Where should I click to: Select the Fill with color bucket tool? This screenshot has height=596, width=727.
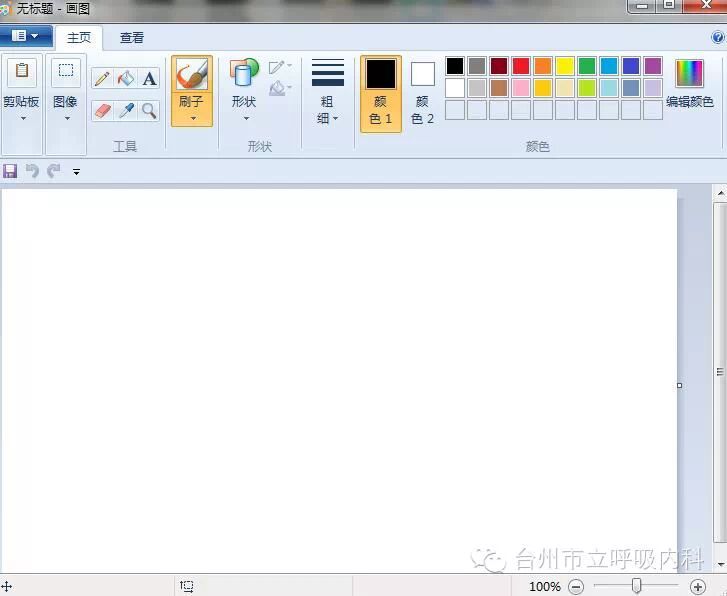126,78
